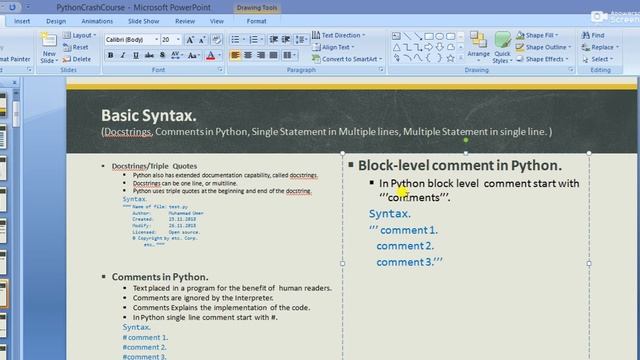Screen dimensions: 640x360
Task: Open the Font dialog launcher
Action: (x=220, y=70)
